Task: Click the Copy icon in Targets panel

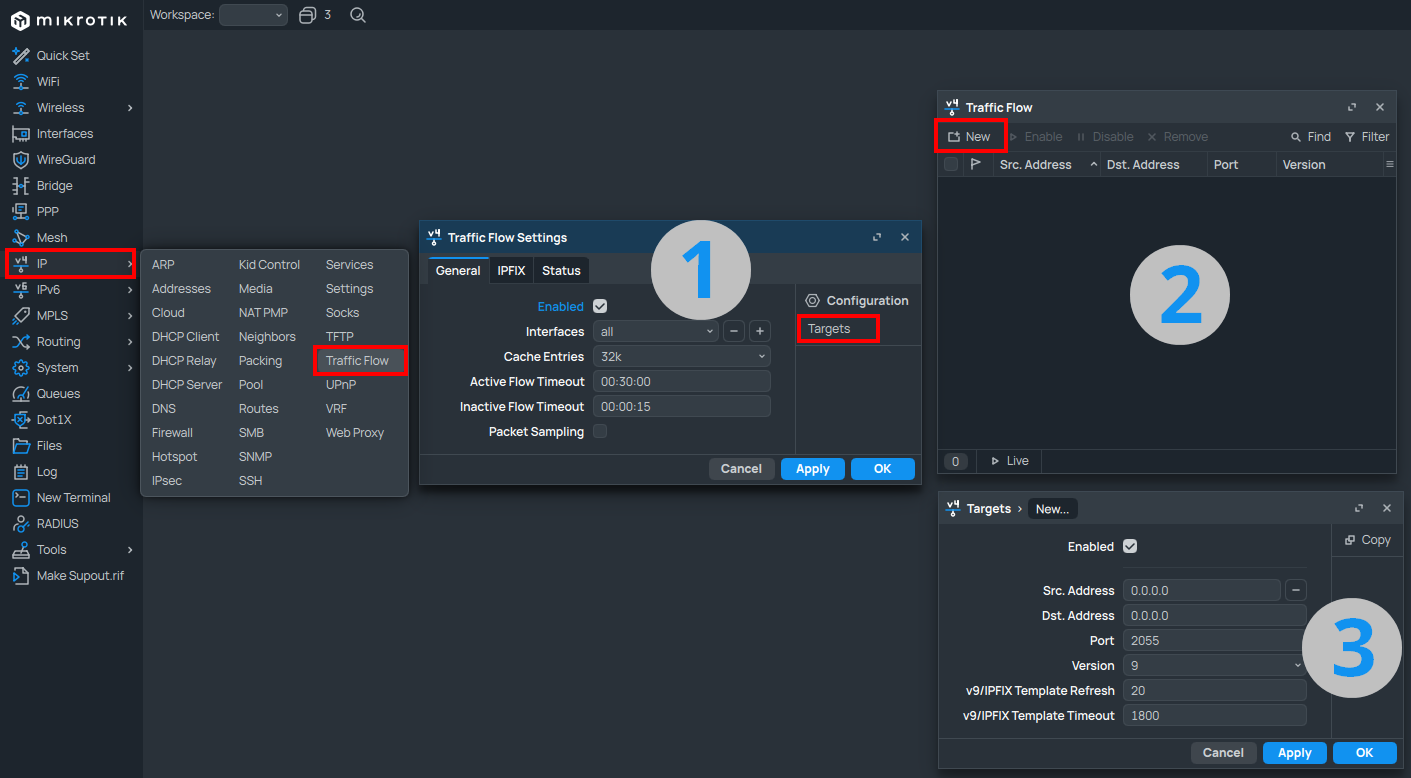Action: 1350,540
